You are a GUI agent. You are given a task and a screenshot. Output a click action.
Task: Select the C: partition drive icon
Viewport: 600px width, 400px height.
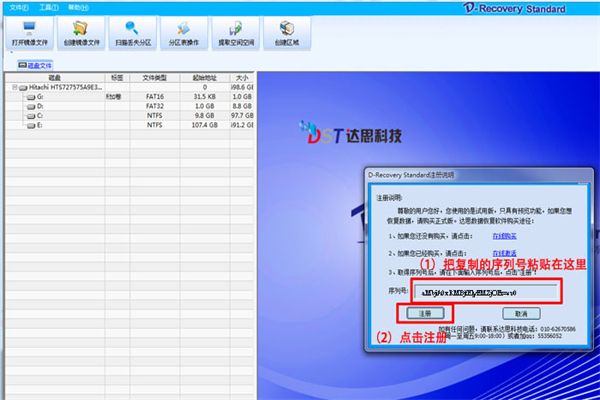pos(31,116)
